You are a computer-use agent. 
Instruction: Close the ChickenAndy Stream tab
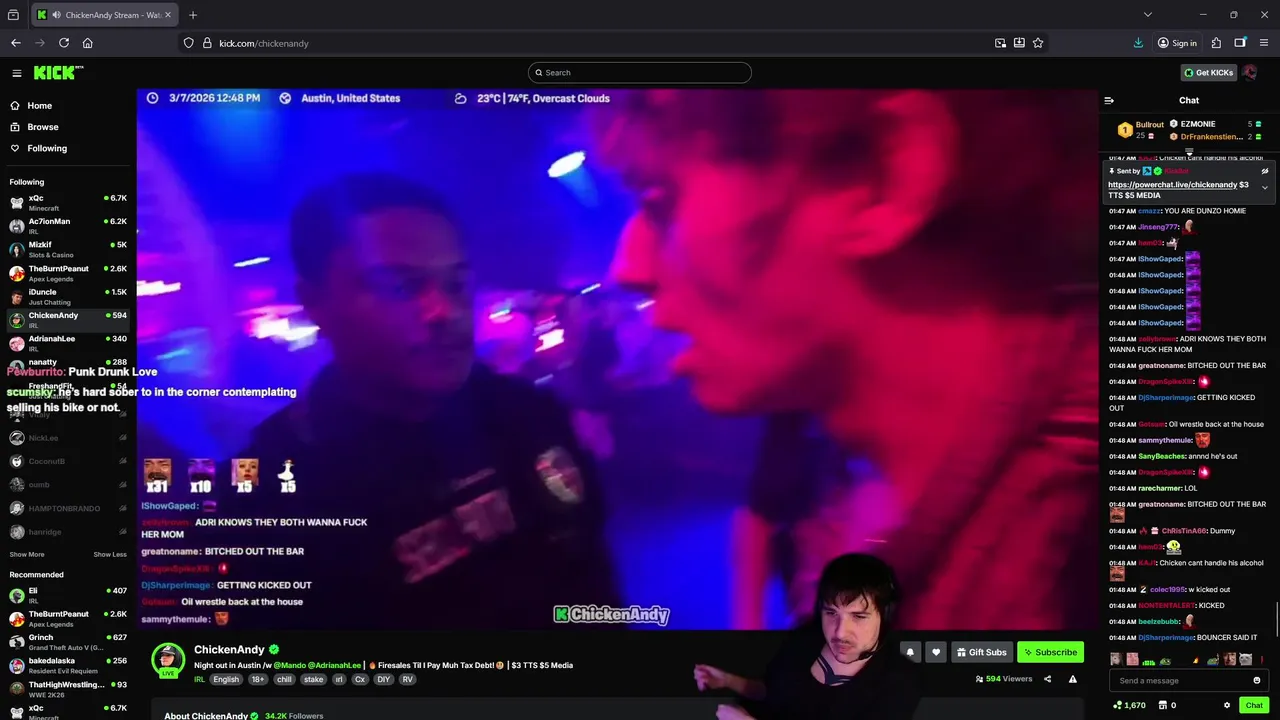[x=168, y=15]
